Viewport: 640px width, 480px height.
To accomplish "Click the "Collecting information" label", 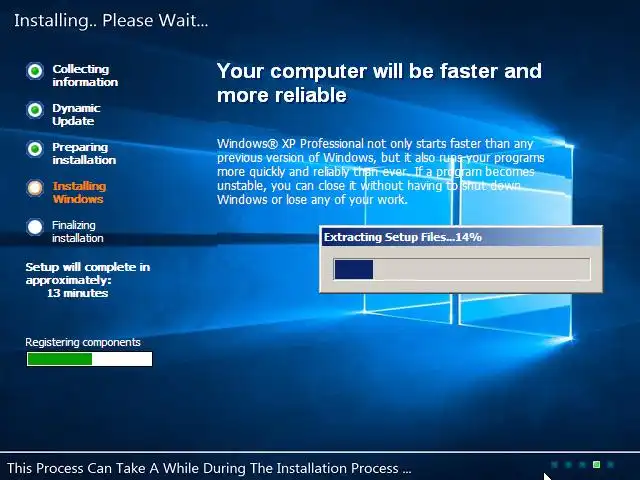I will (x=85, y=76).
